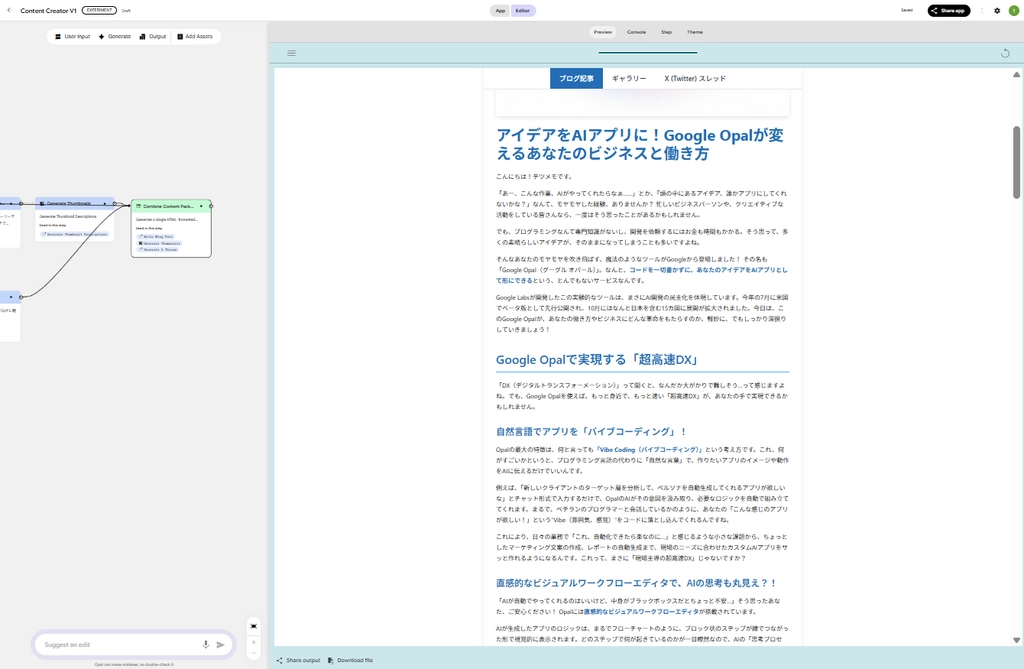1024x669 pixels.
Task: Click the fit-to-screen canvas icon
Action: point(253,626)
